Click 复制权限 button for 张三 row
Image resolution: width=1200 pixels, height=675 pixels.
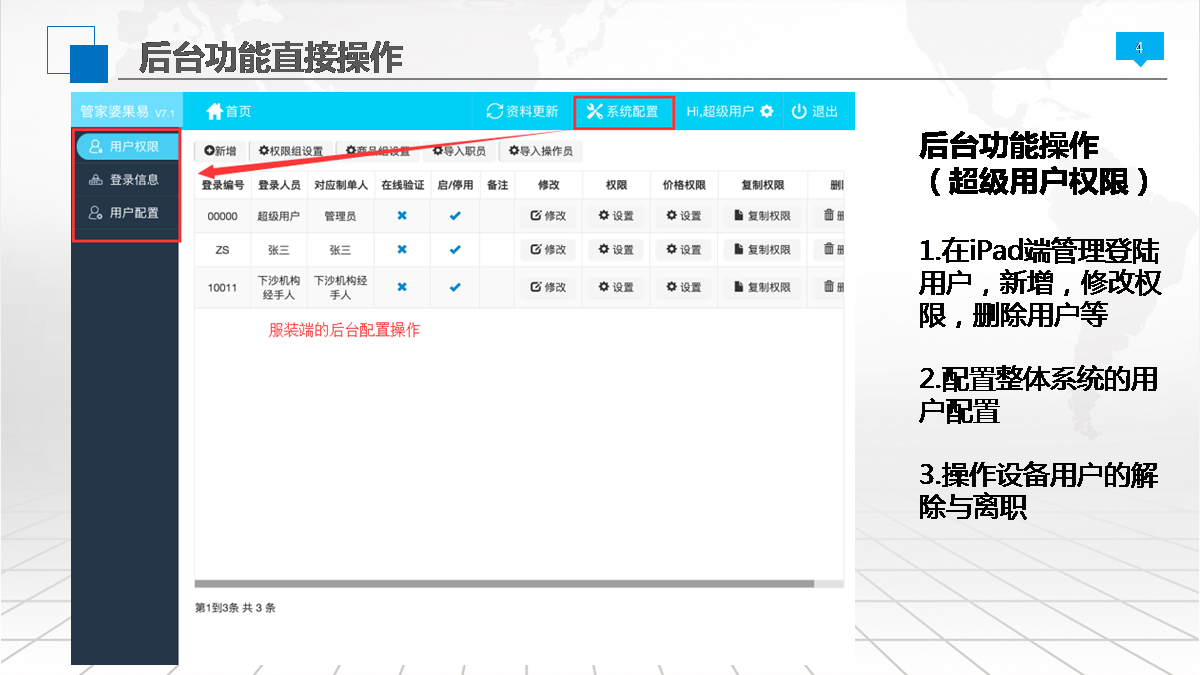[762, 250]
